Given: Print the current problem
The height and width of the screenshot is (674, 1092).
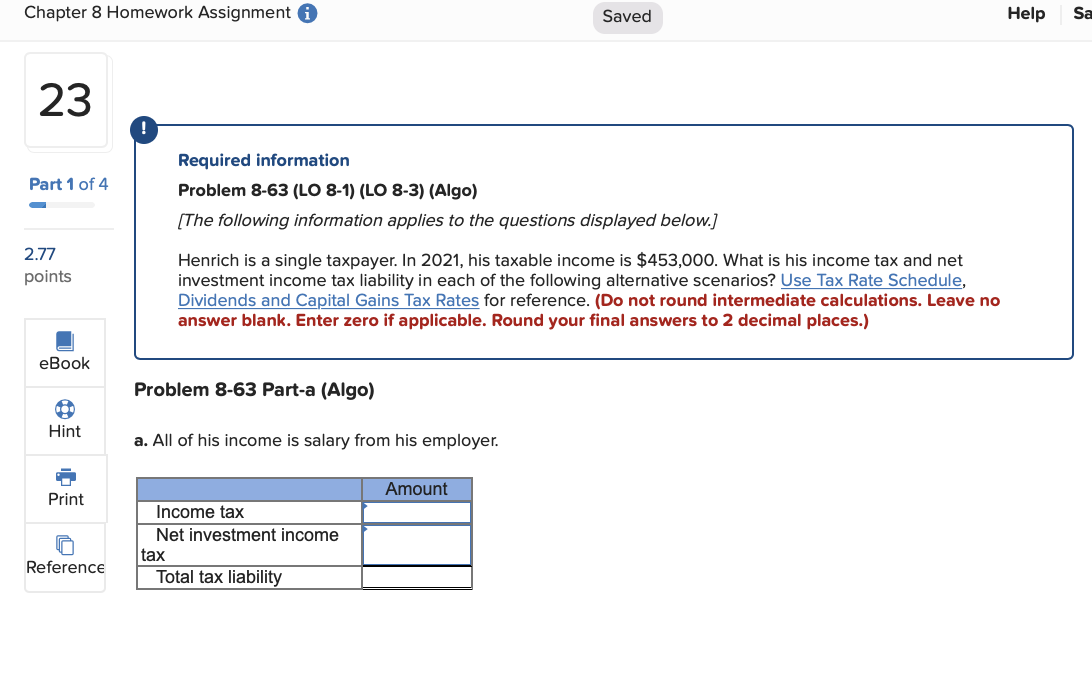Looking at the screenshot, I should point(64,488).
